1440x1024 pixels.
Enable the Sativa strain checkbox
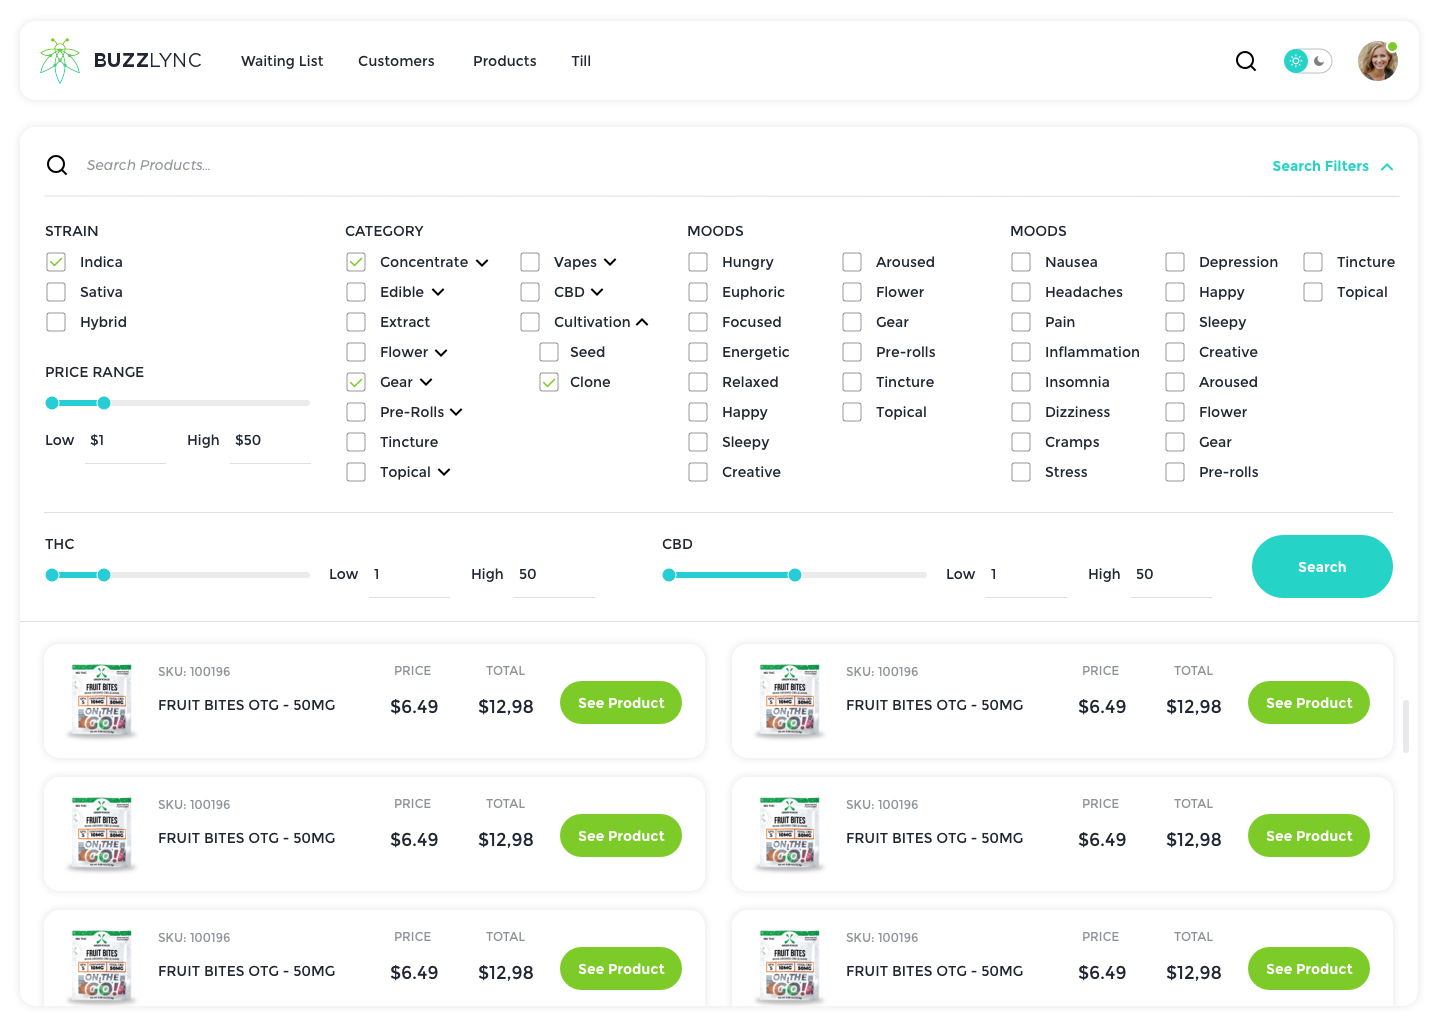coord(56,292)
